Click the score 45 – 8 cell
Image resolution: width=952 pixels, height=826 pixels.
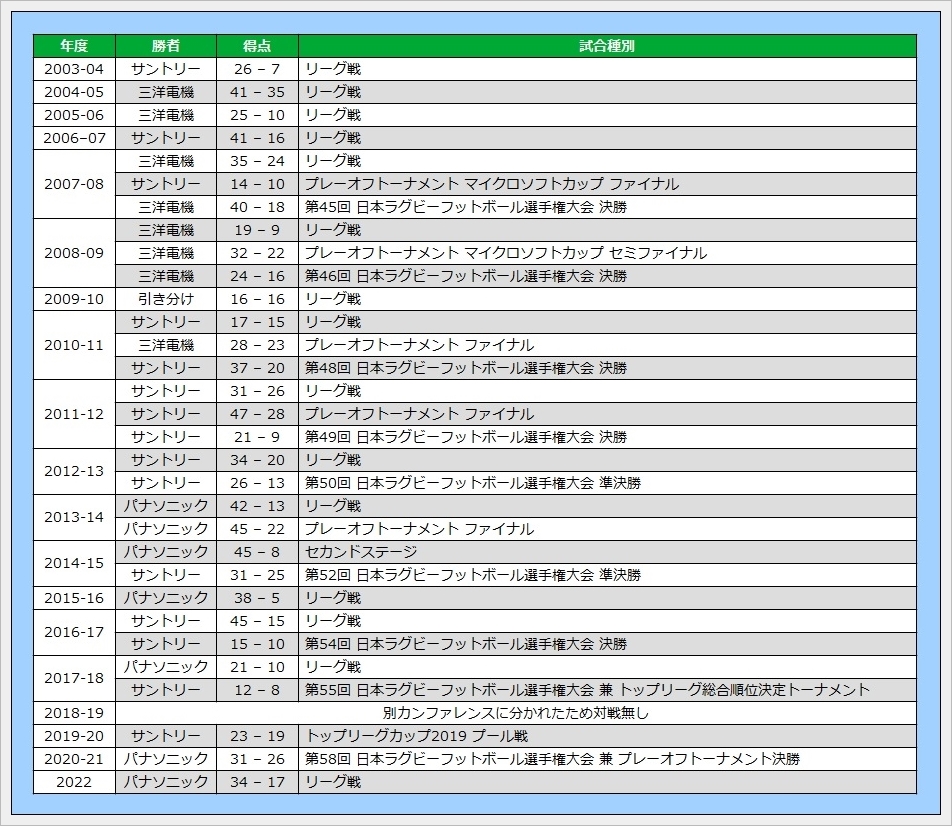click(x=257, y=552)
